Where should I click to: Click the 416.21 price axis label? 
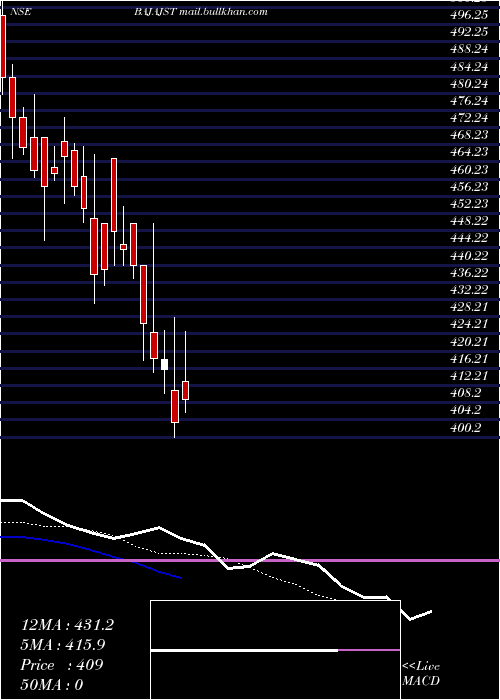pyautogui.click(x=469, y=358)
